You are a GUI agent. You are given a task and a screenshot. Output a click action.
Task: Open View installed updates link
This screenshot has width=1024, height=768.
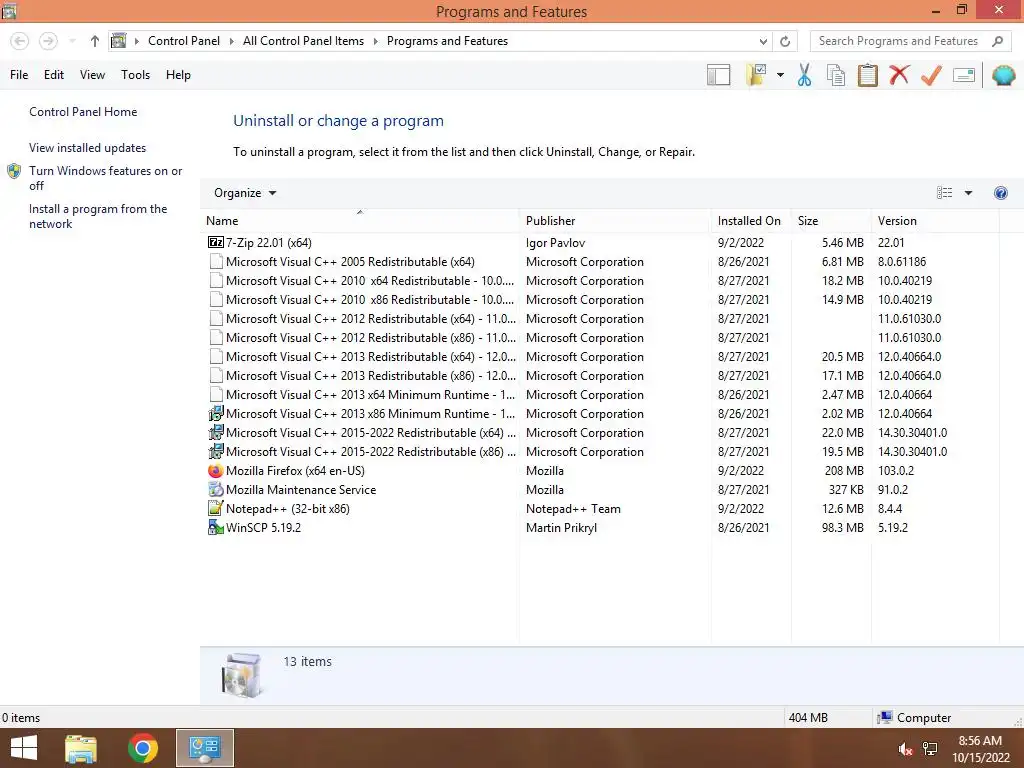(x=88, y=148)
